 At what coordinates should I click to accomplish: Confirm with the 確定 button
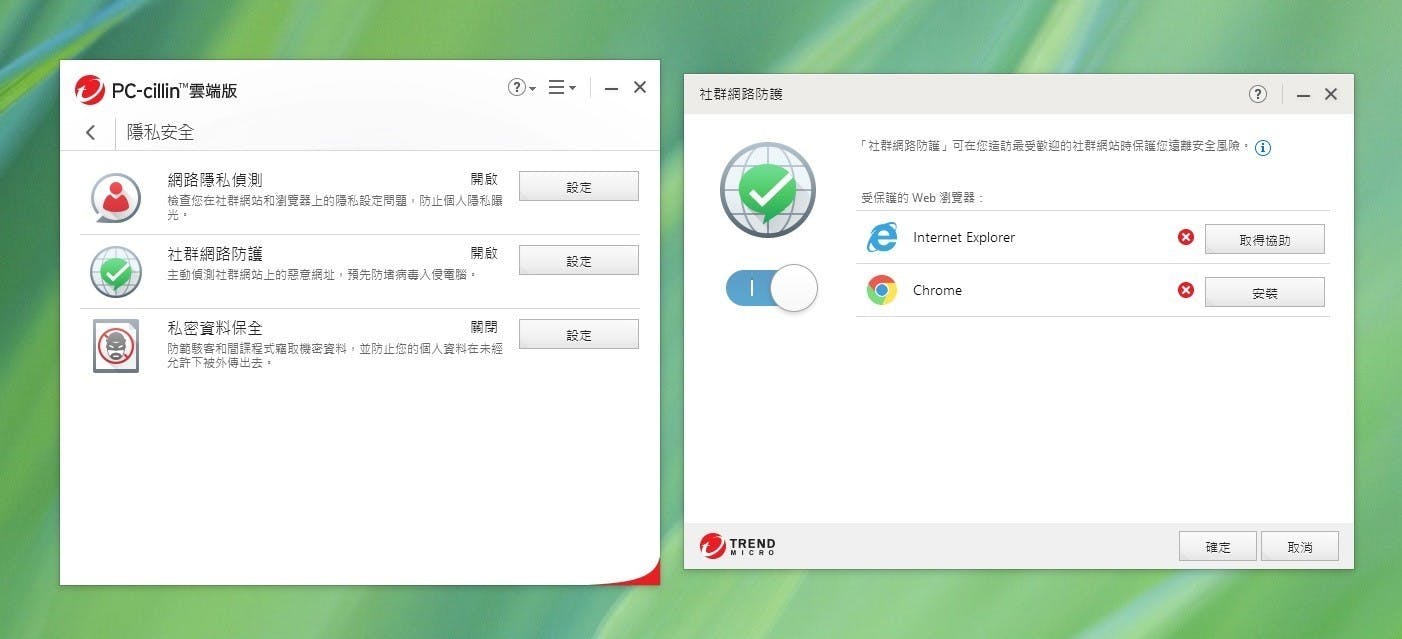(x=1217, y=547)
